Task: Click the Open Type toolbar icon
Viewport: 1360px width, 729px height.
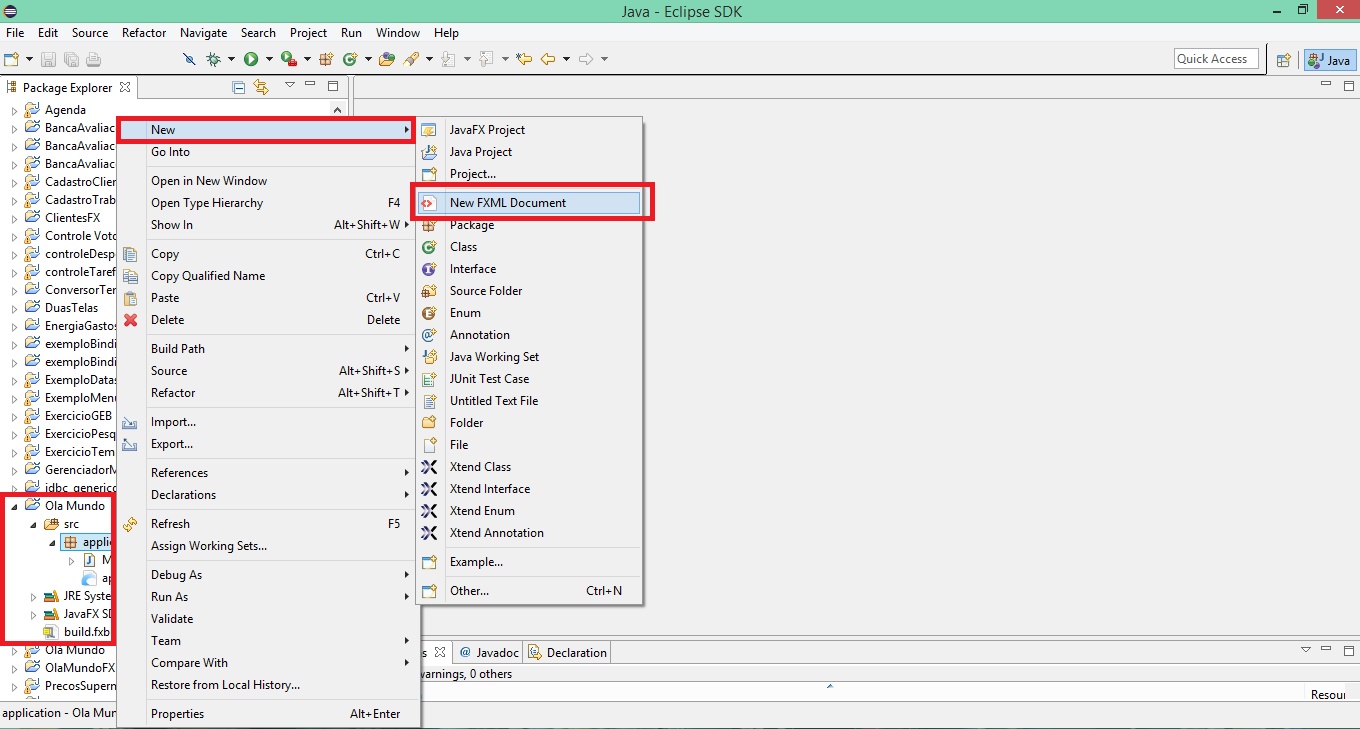Action: pyautogui.click(x=388, y=59)
